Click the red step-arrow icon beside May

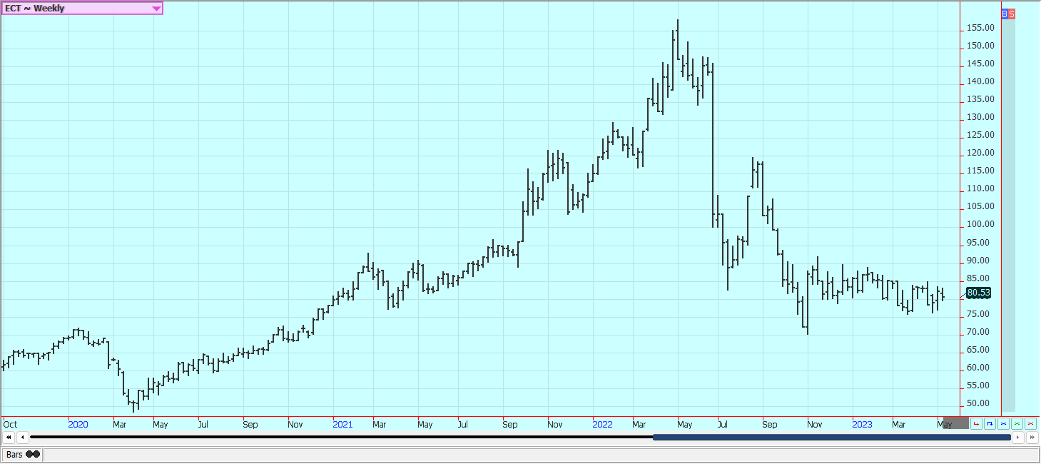point(976,423)
